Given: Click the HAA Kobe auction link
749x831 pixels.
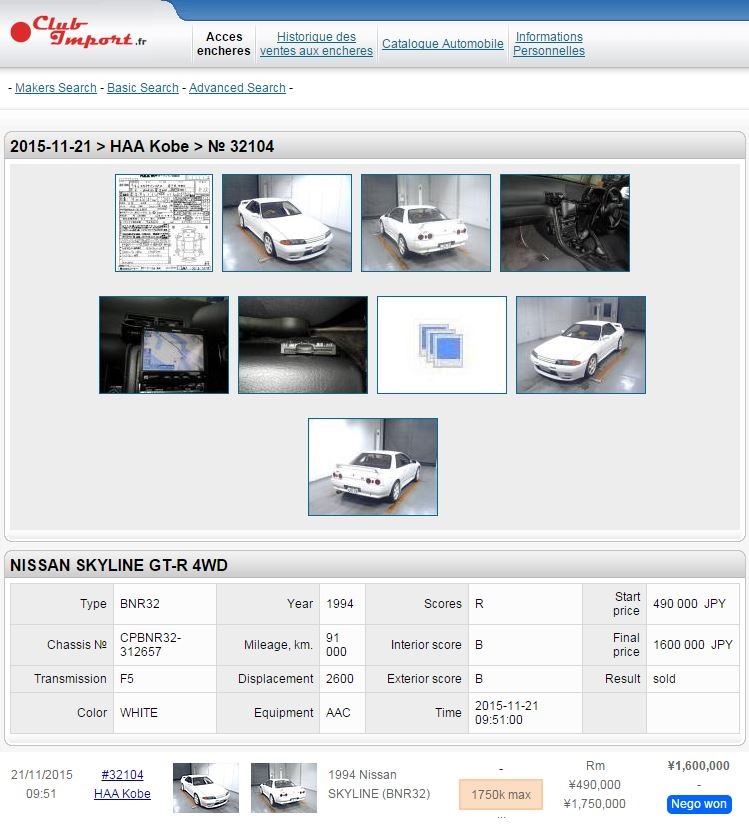Looking at the screenshot, I should [122, 794].
